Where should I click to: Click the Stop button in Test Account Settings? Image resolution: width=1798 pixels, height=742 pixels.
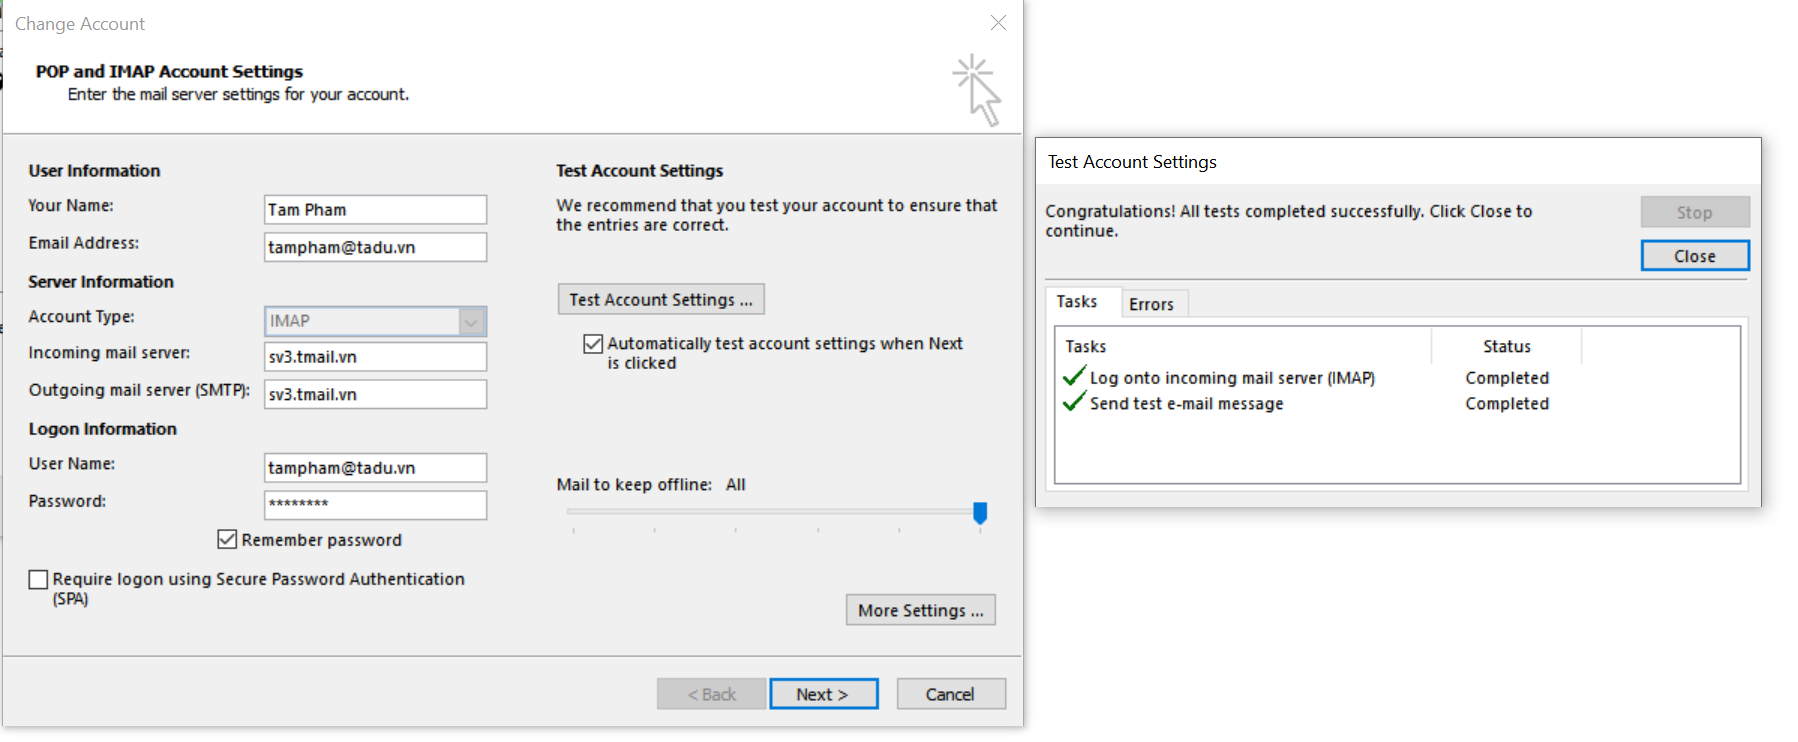coord(1695,212)
